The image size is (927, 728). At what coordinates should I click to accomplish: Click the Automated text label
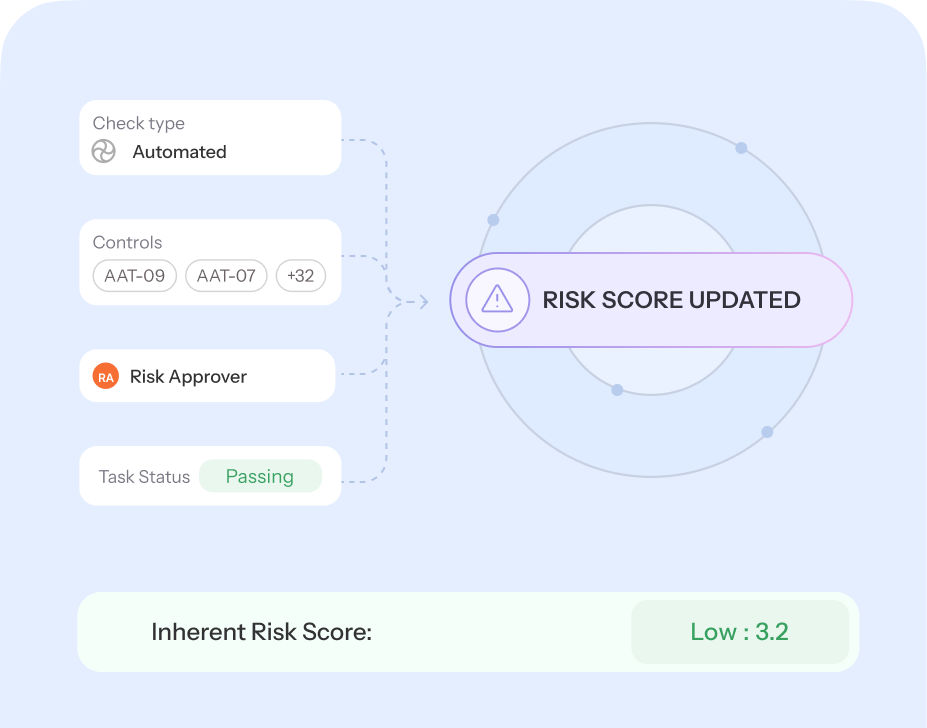(x=180, y=152)
